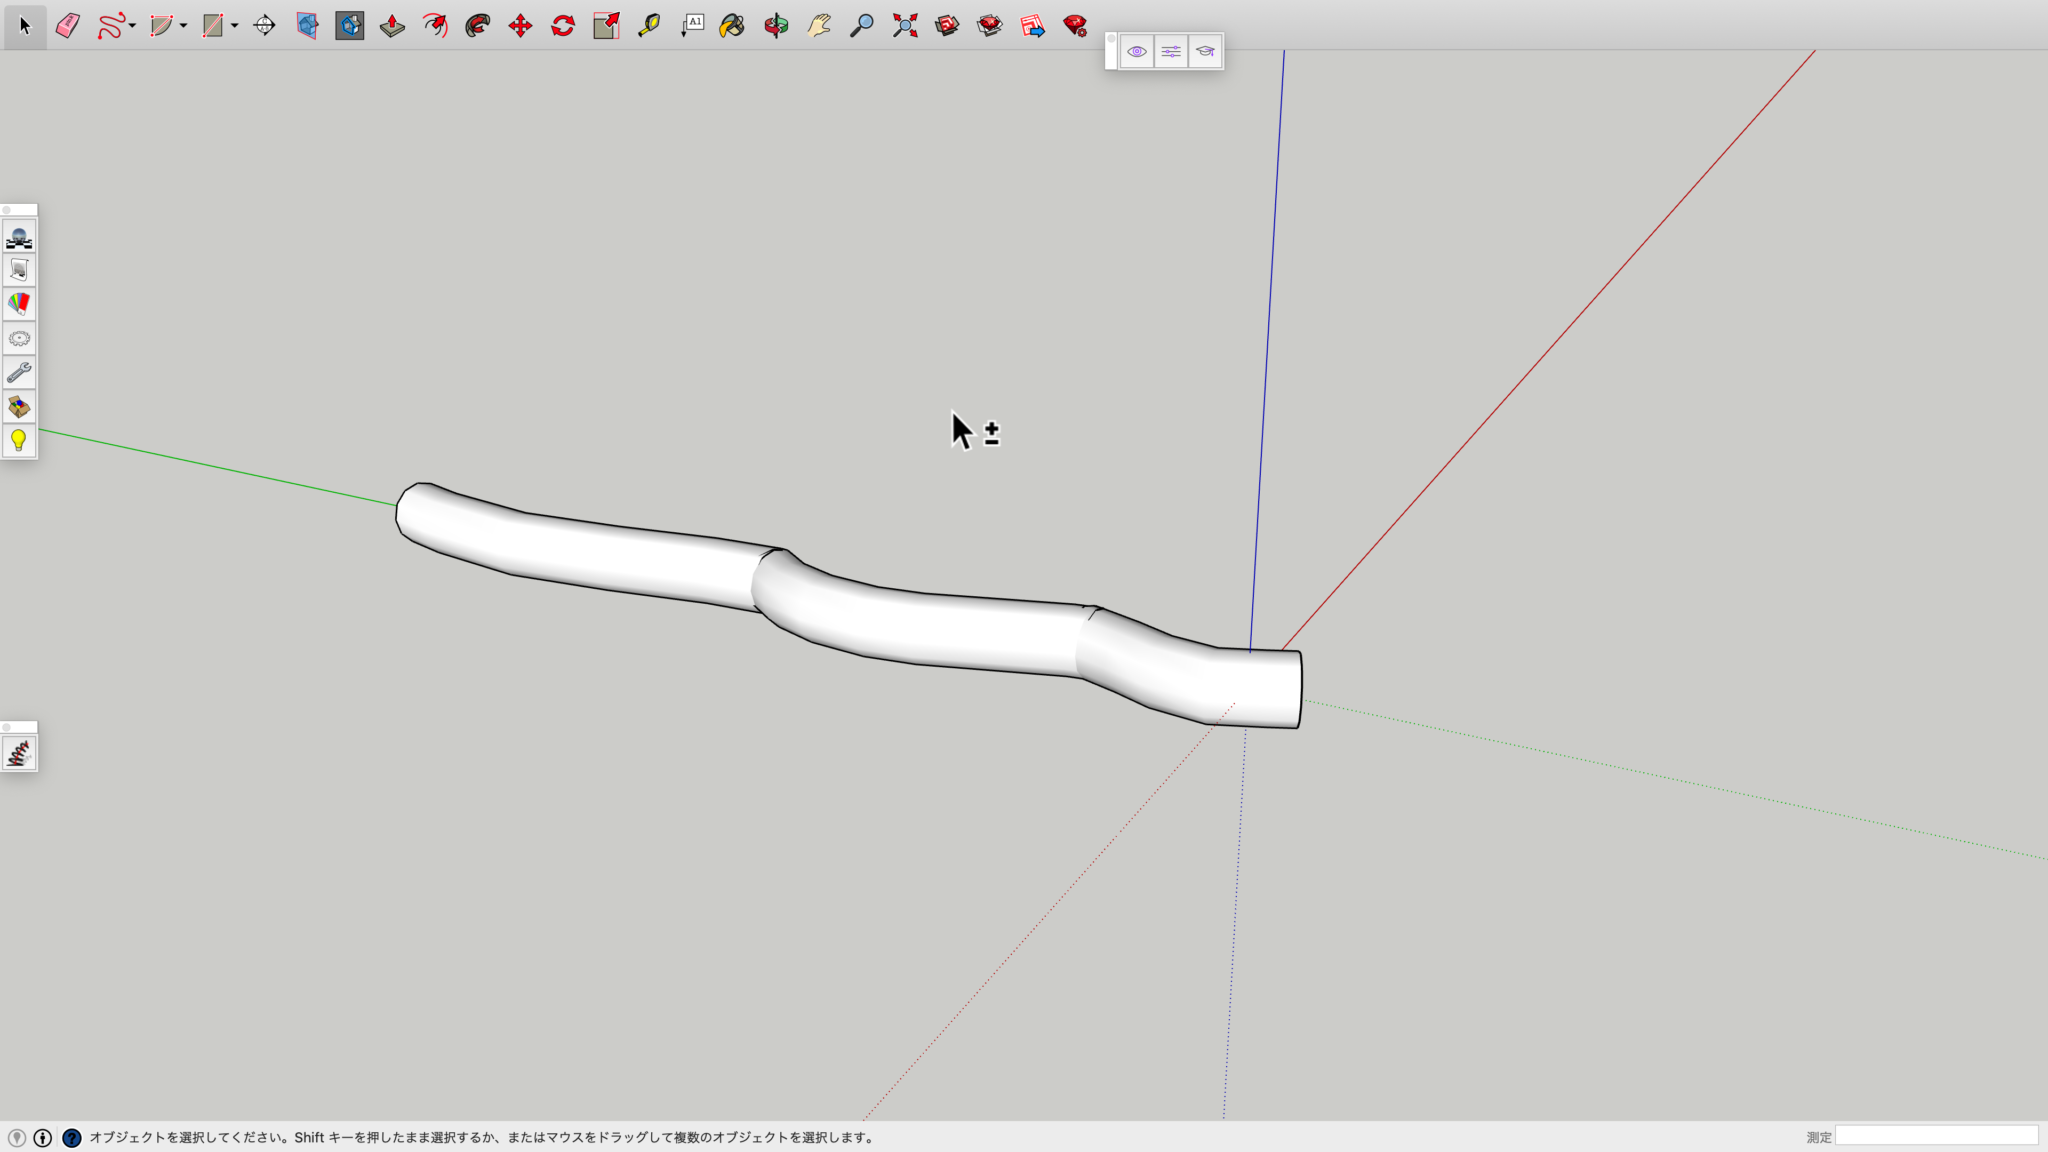Click the color fan swatches icon

click(19, 304)
